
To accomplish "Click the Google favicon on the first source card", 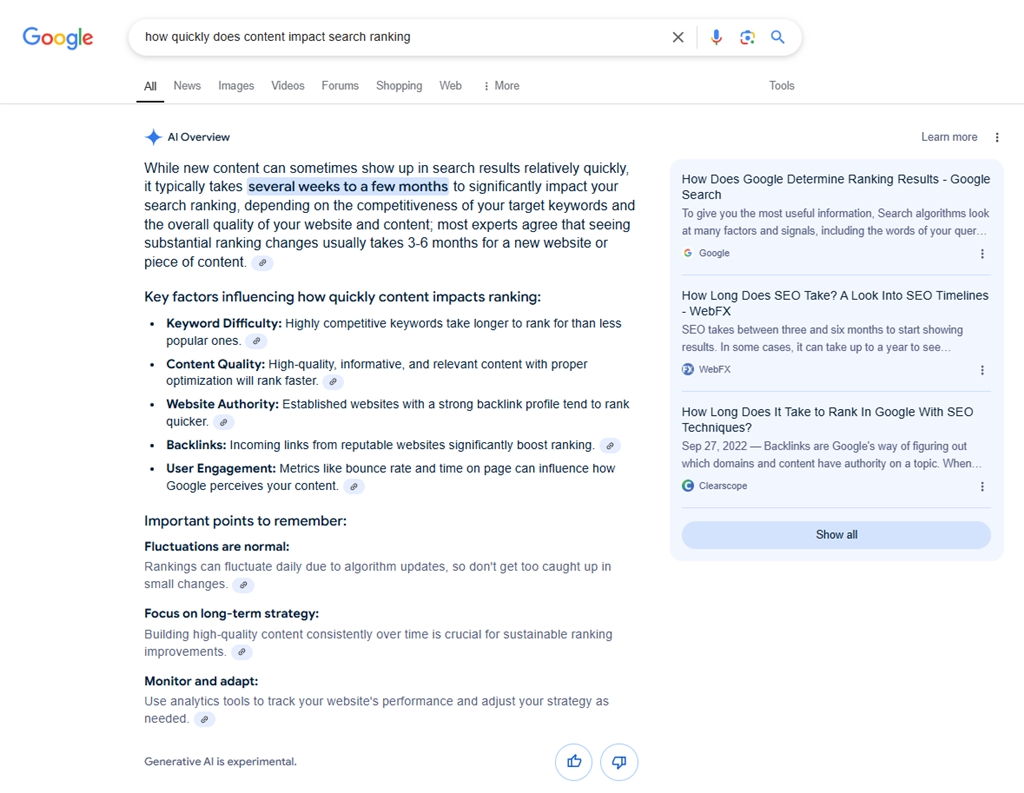I will click(x=688, y=253).
